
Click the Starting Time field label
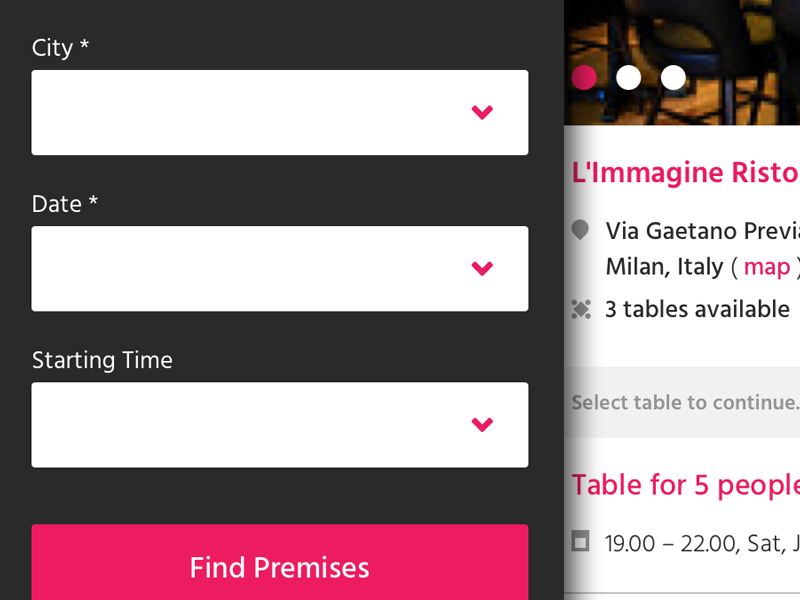click(102, 360)
